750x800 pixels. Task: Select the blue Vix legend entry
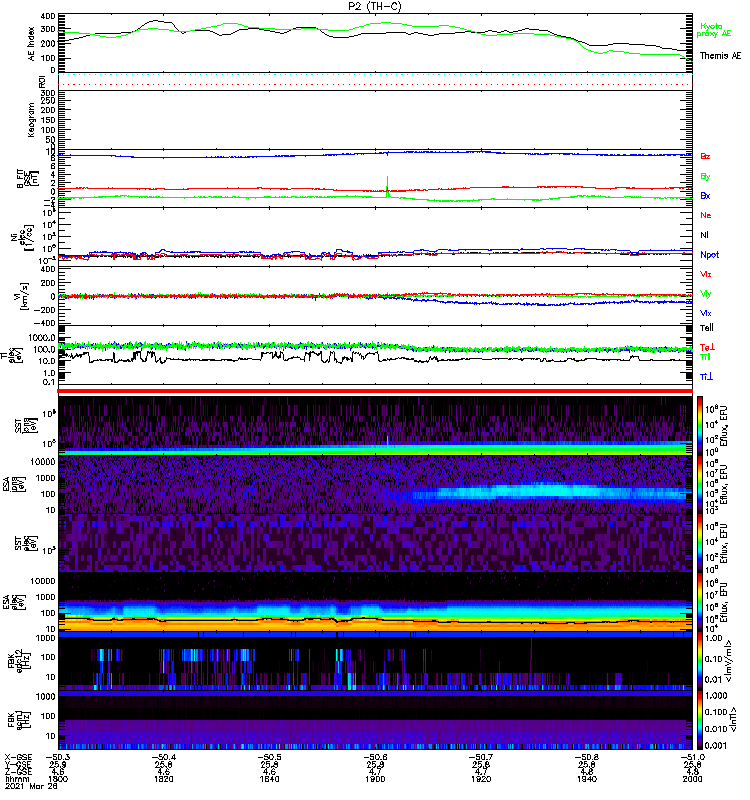(x=705, y=313)
